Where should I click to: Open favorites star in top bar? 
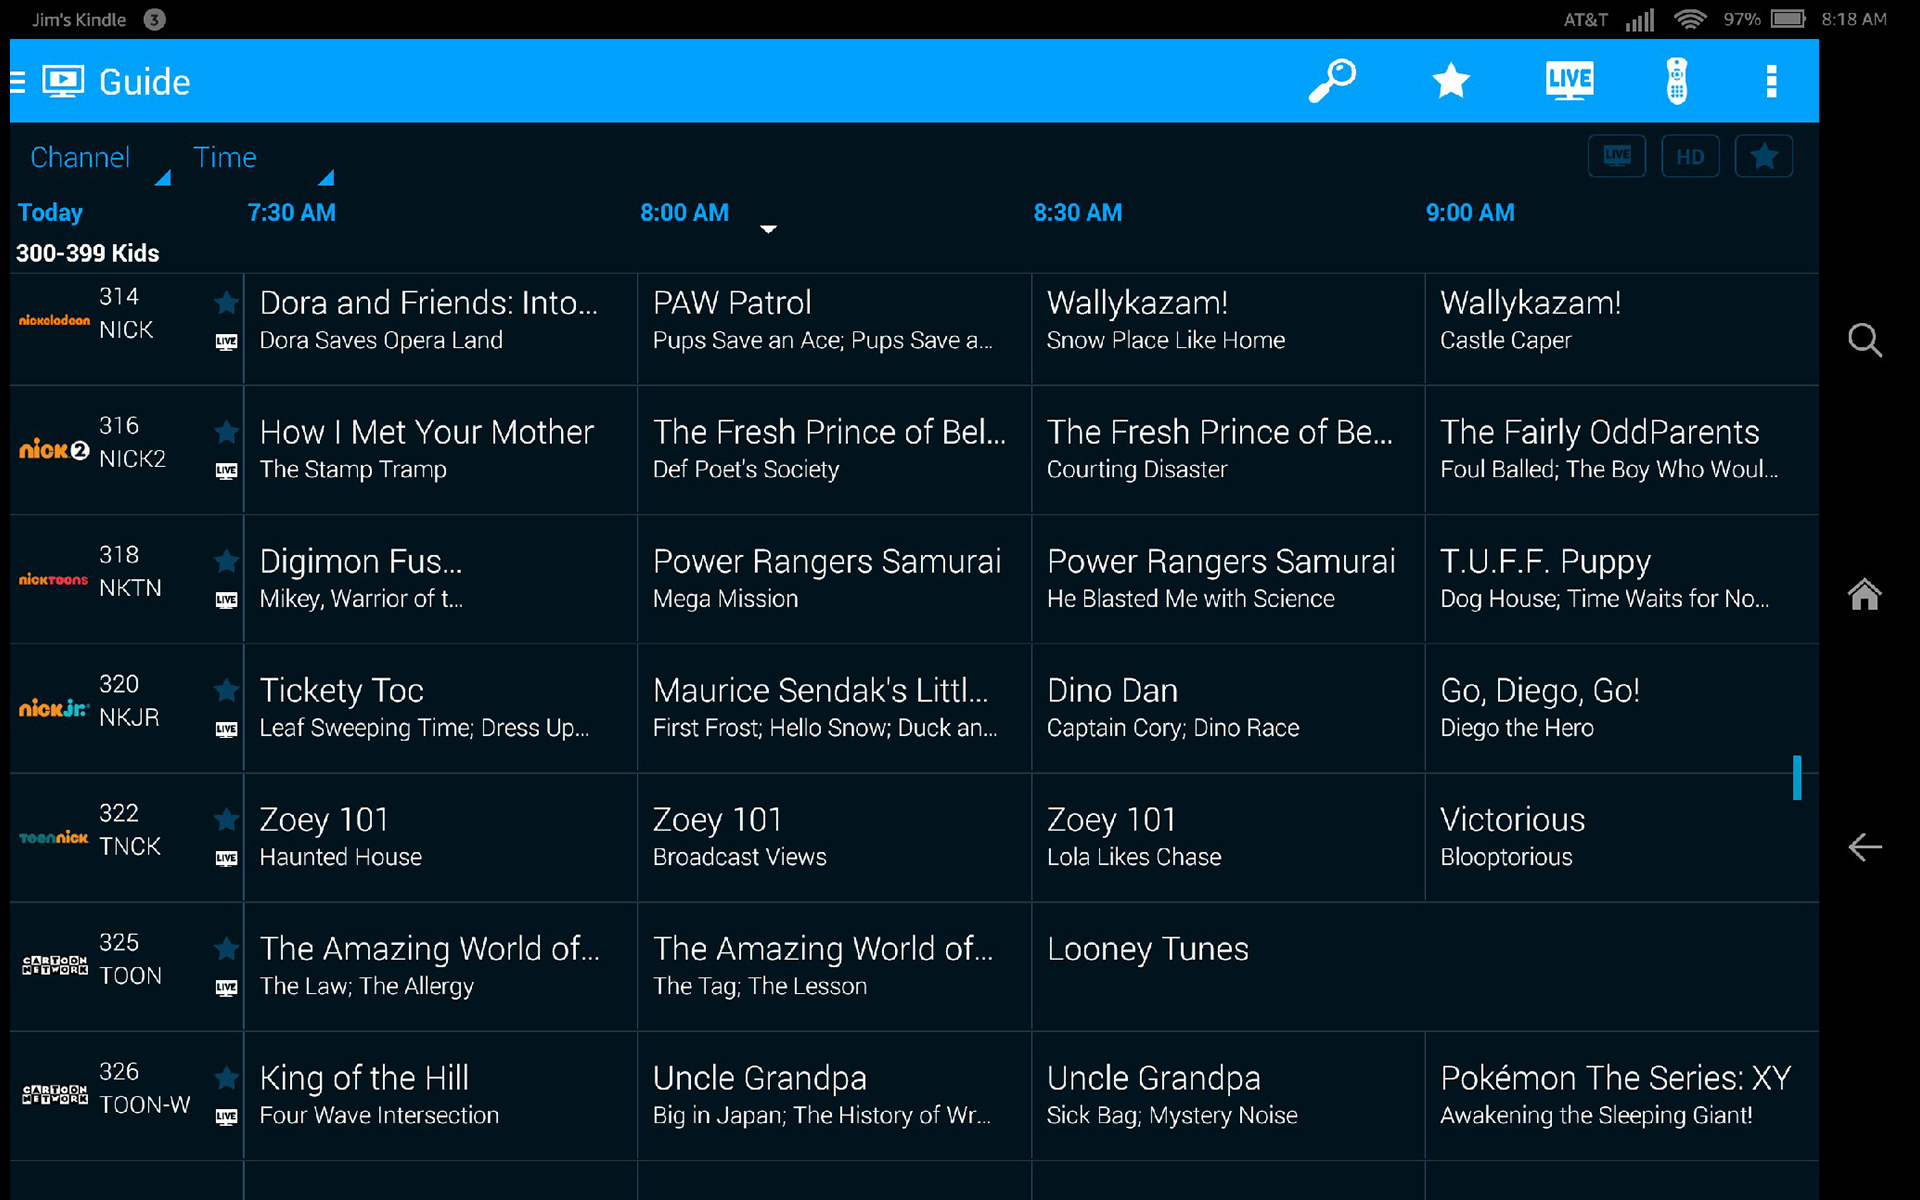[x=1450, y=81]
